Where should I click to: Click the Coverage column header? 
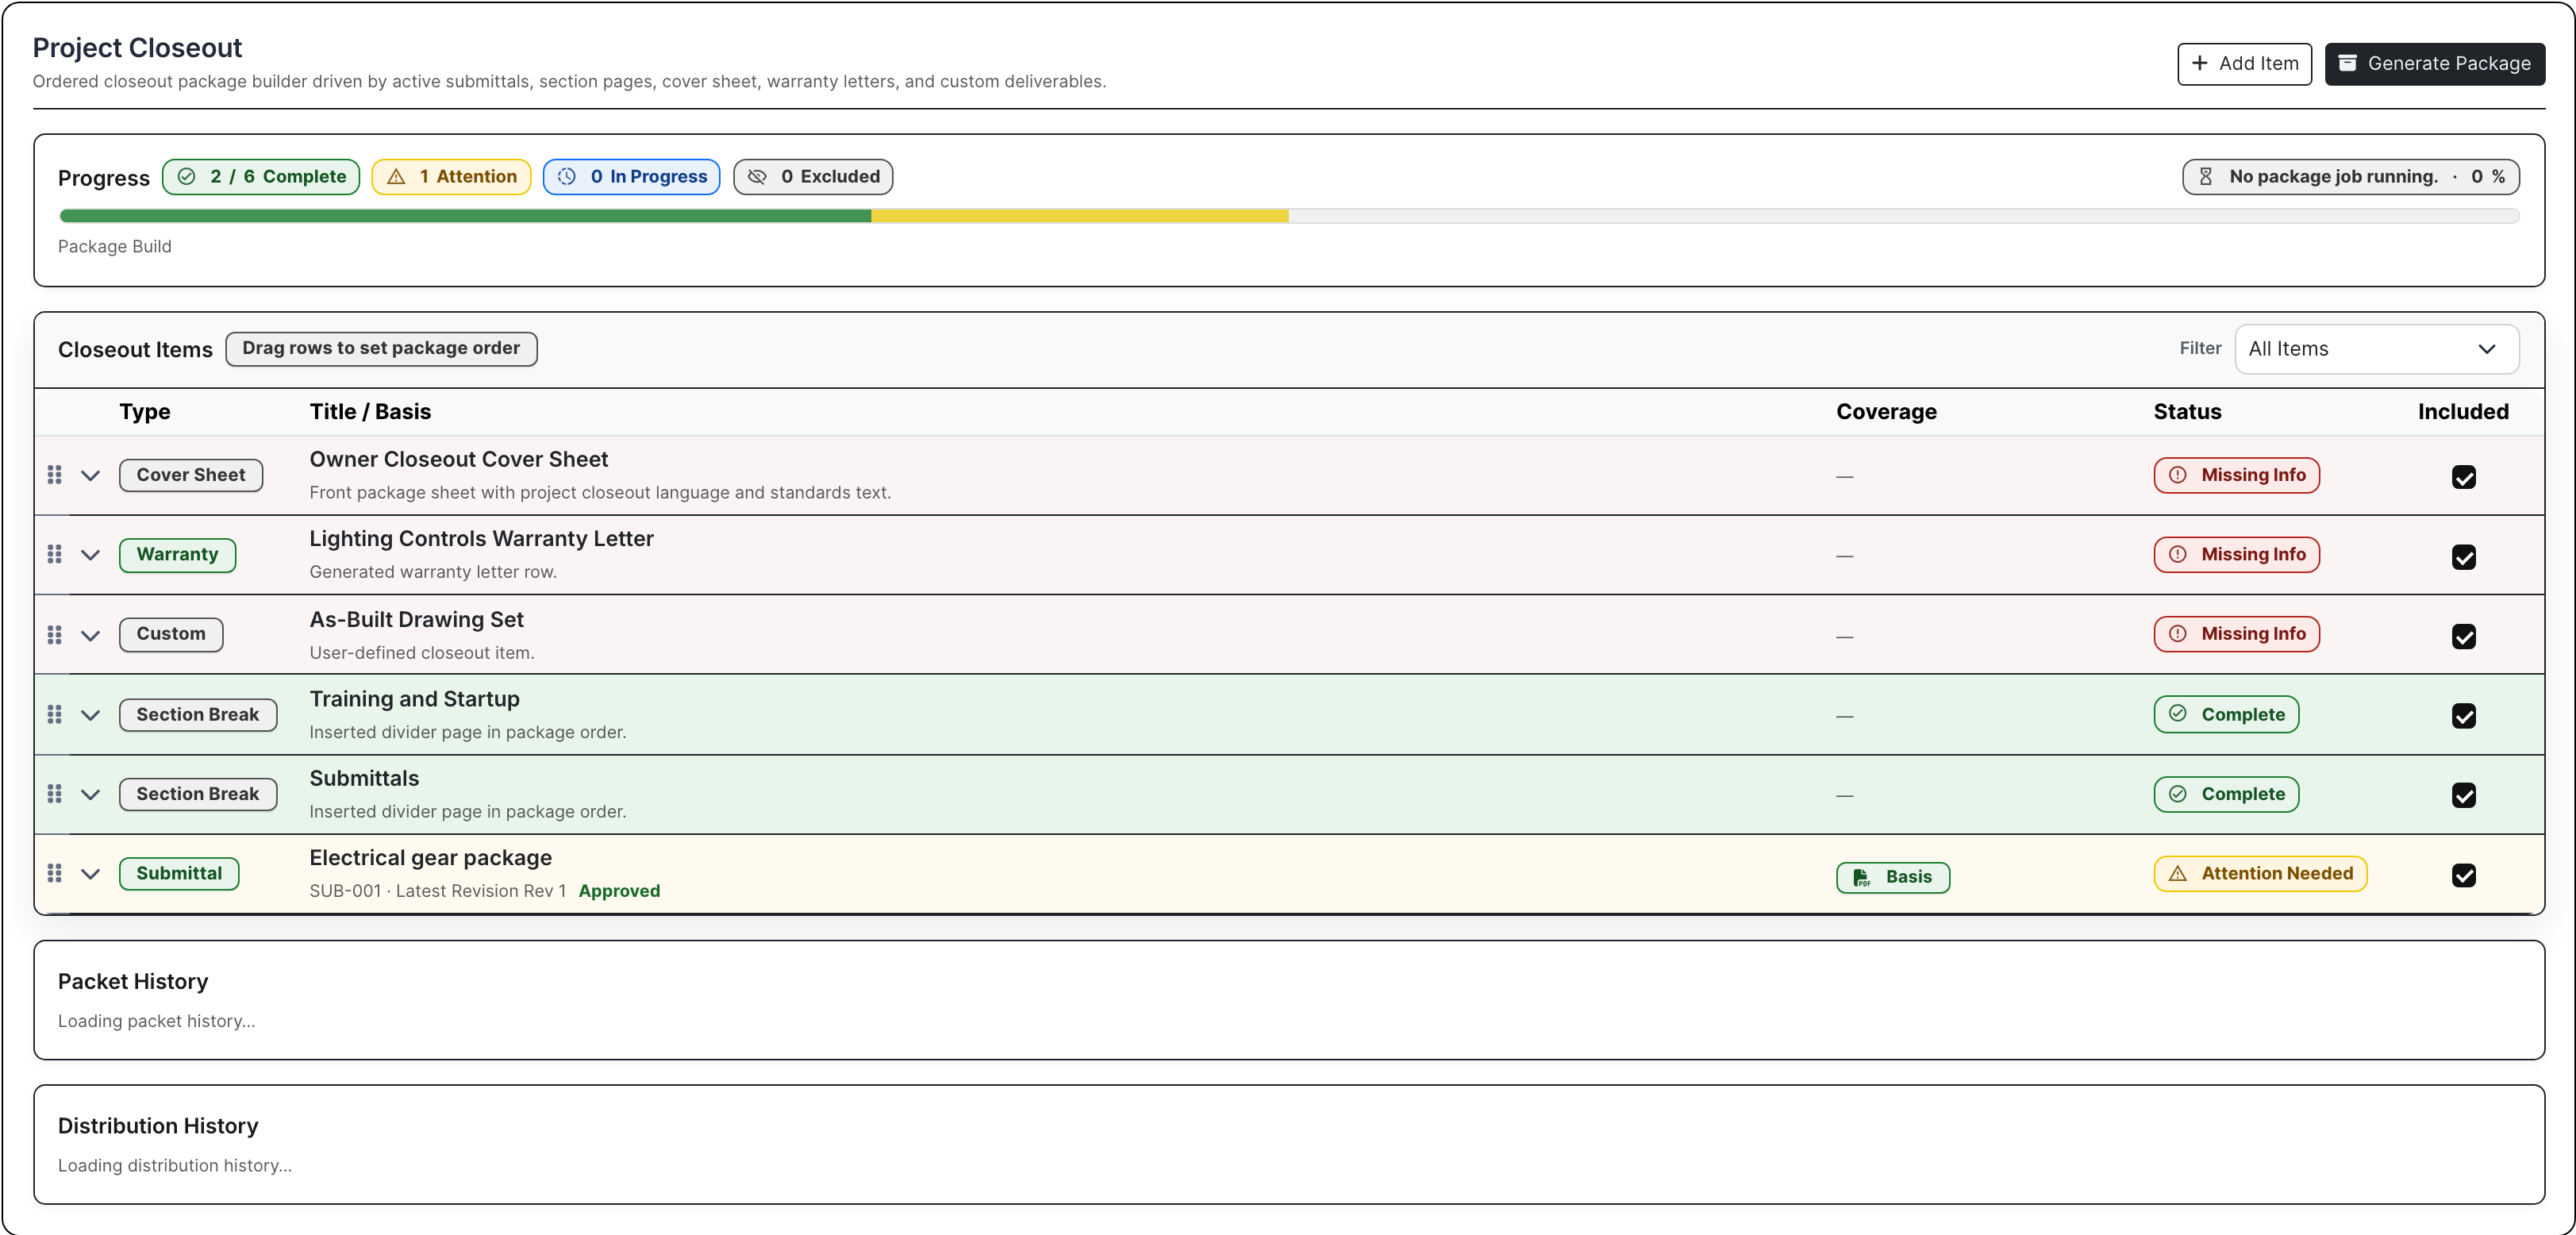coord(1886,412)
